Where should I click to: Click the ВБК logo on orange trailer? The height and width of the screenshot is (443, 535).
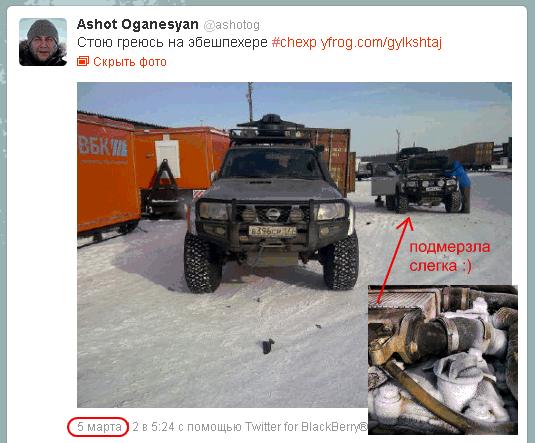(103, 146)
